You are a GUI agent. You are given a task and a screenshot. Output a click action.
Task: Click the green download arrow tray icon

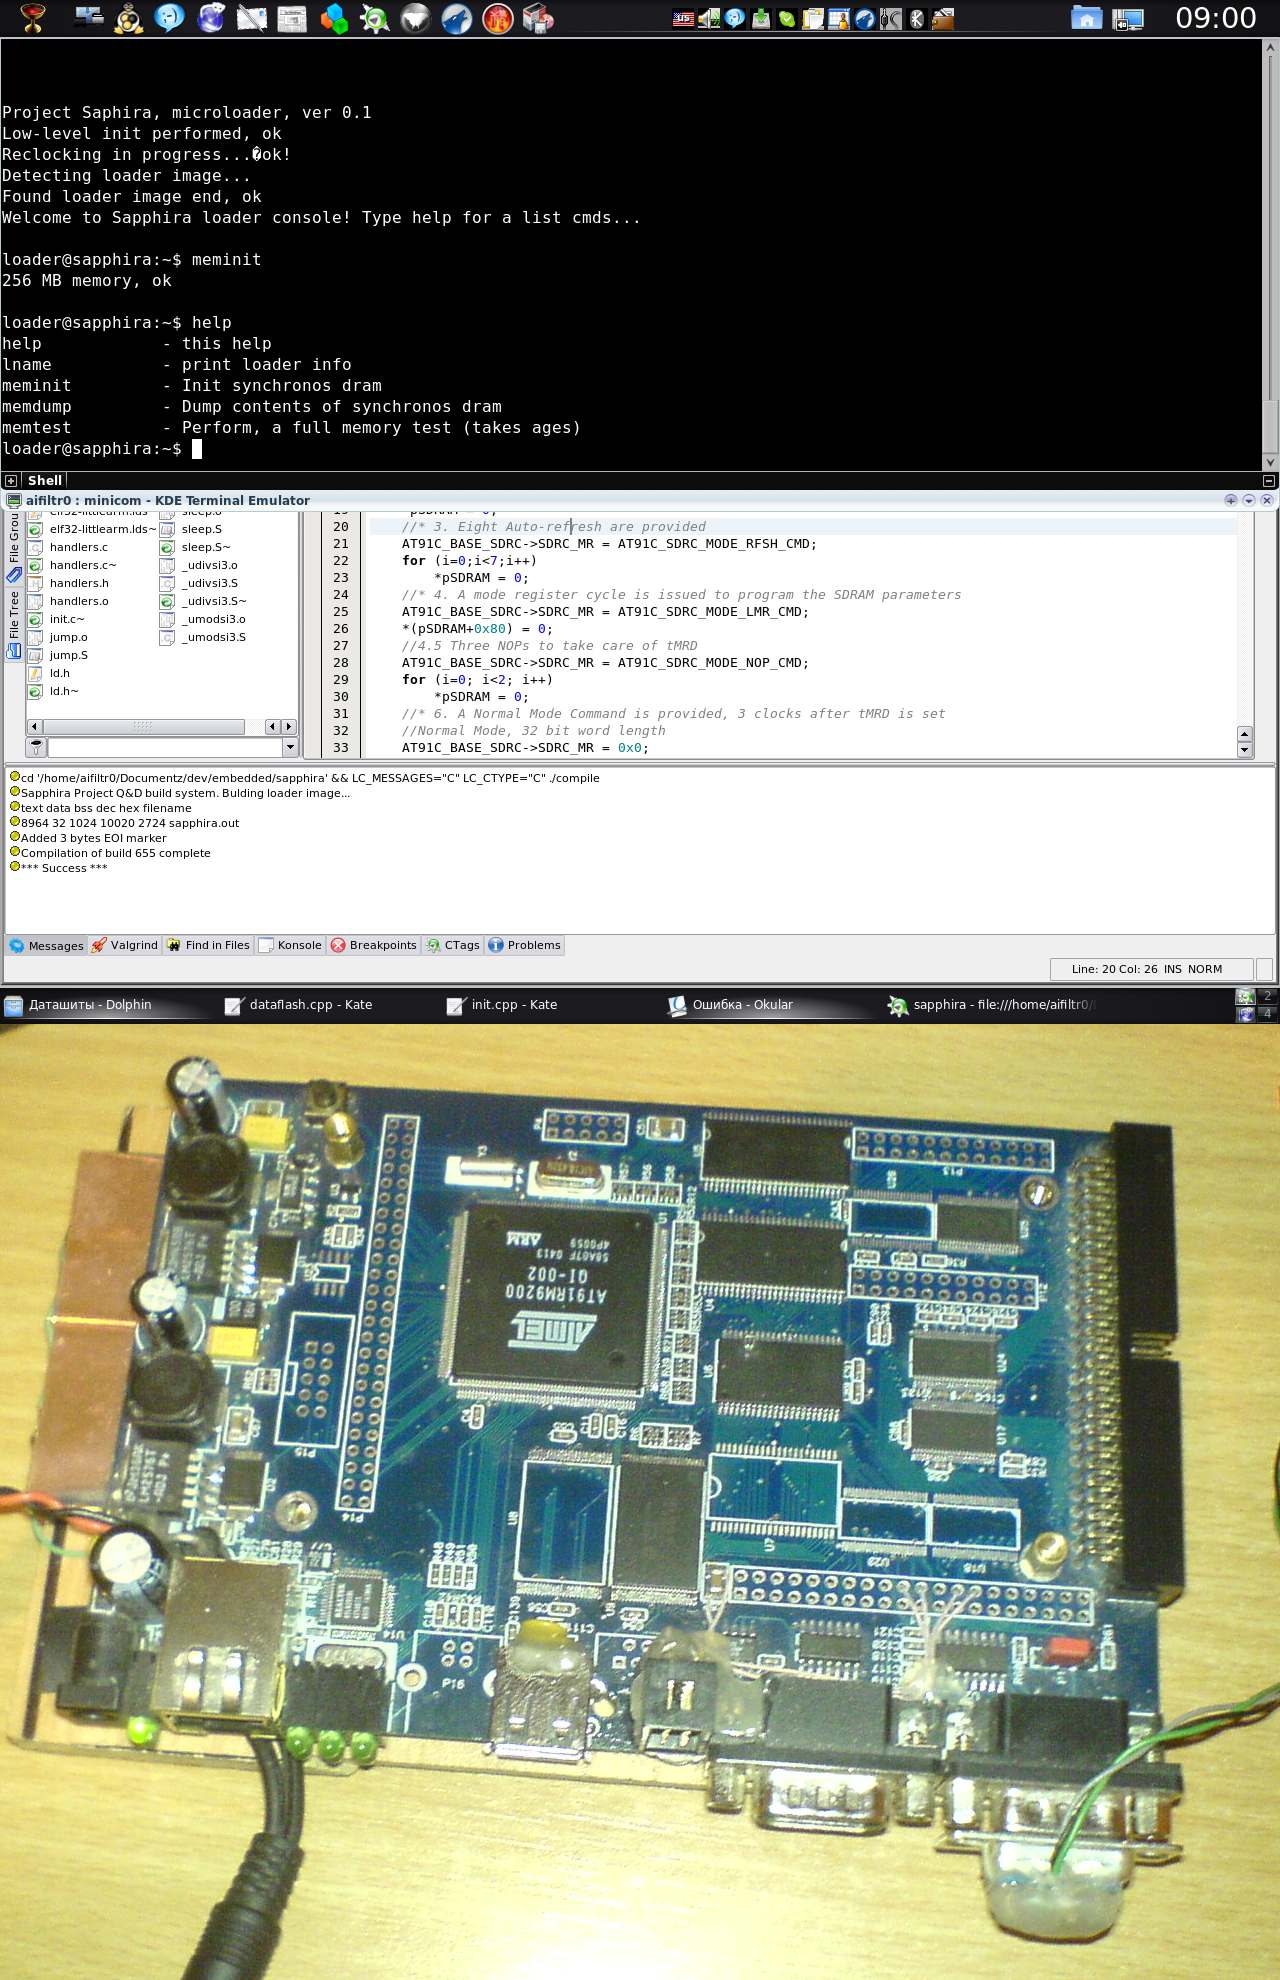(x=761, y=18)
